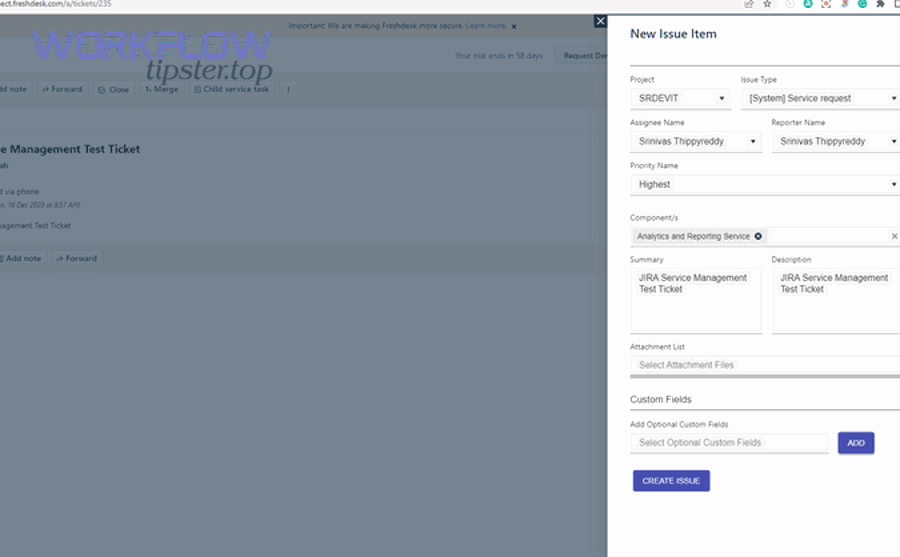Open the Assignee Name dropdown
This screenshot has width=900, height=557.
696,141
